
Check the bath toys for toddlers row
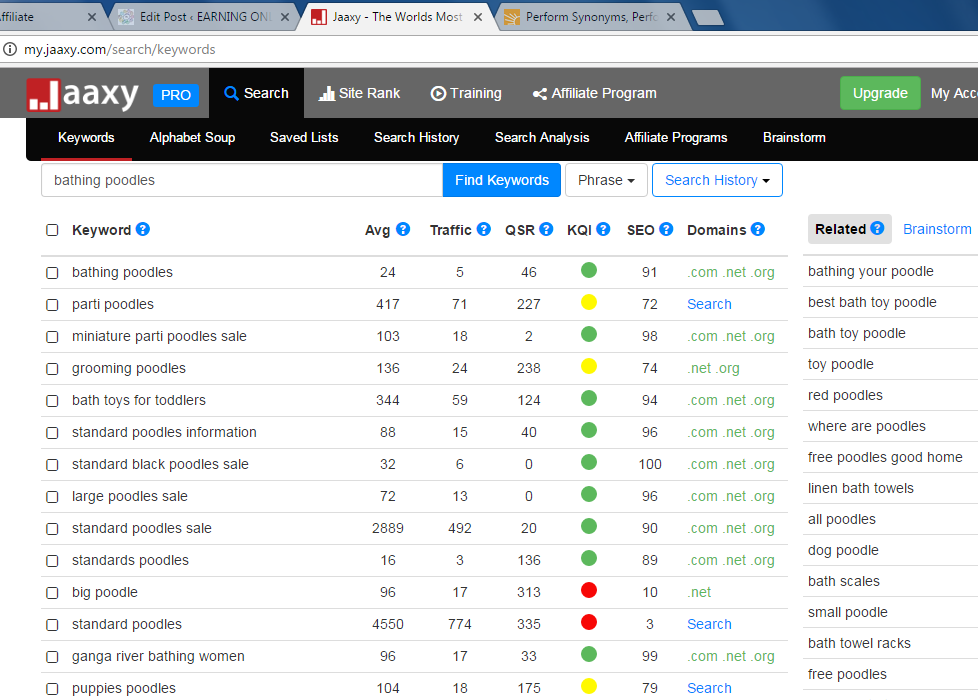click(x=52, y=401)
